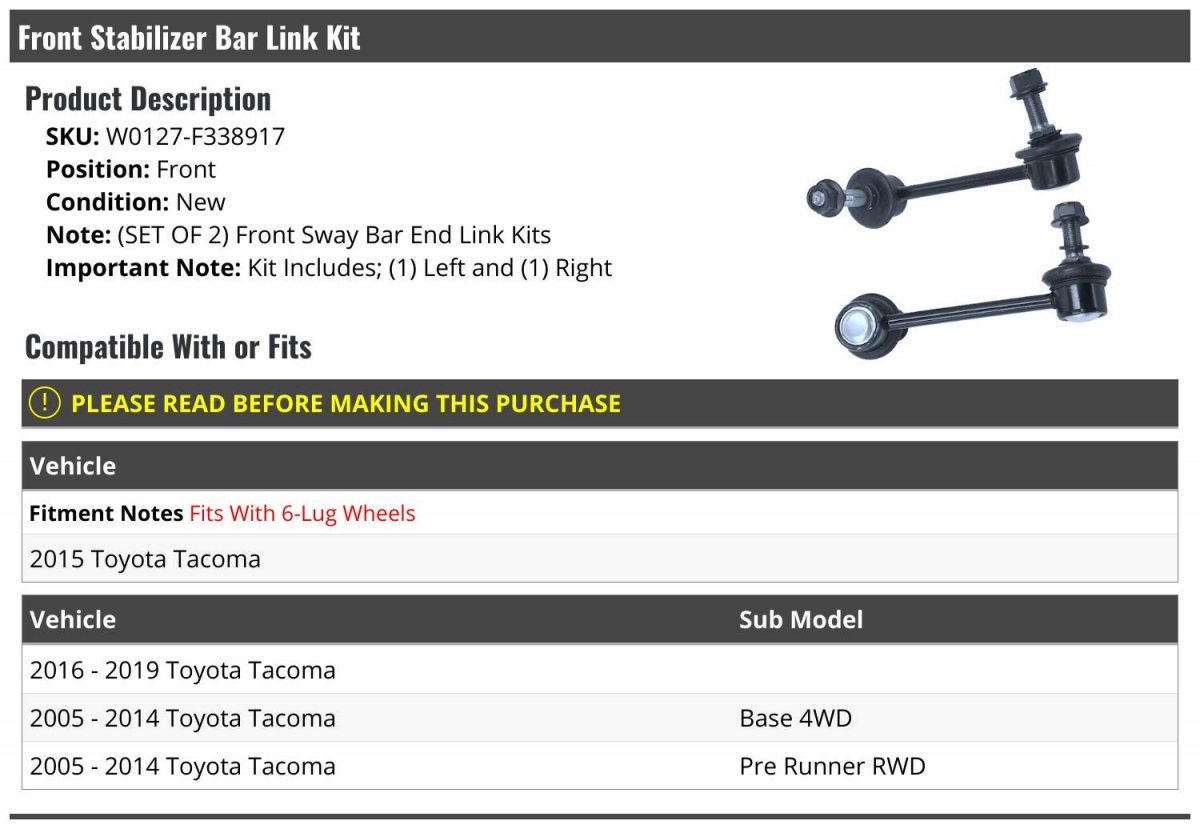This screenshot has width=1200, height=829.
Task: Click the second Vehicle column header
Action: pos(72,619)
